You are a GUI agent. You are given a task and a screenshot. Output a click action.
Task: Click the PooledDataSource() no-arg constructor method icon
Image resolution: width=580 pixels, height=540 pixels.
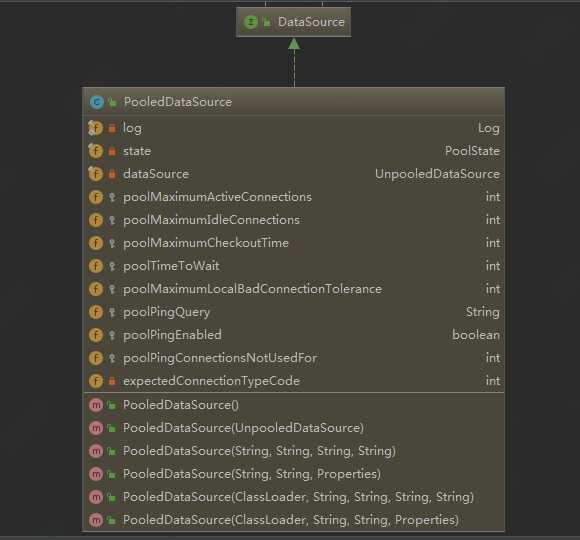(96, 405)
